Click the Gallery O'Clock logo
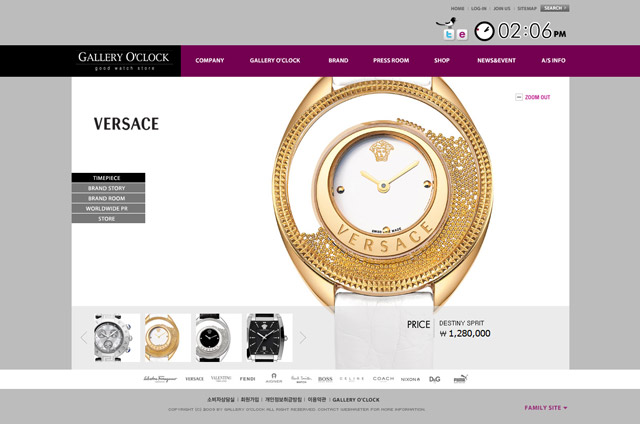 pyautogui.click(x=123, y=61)
